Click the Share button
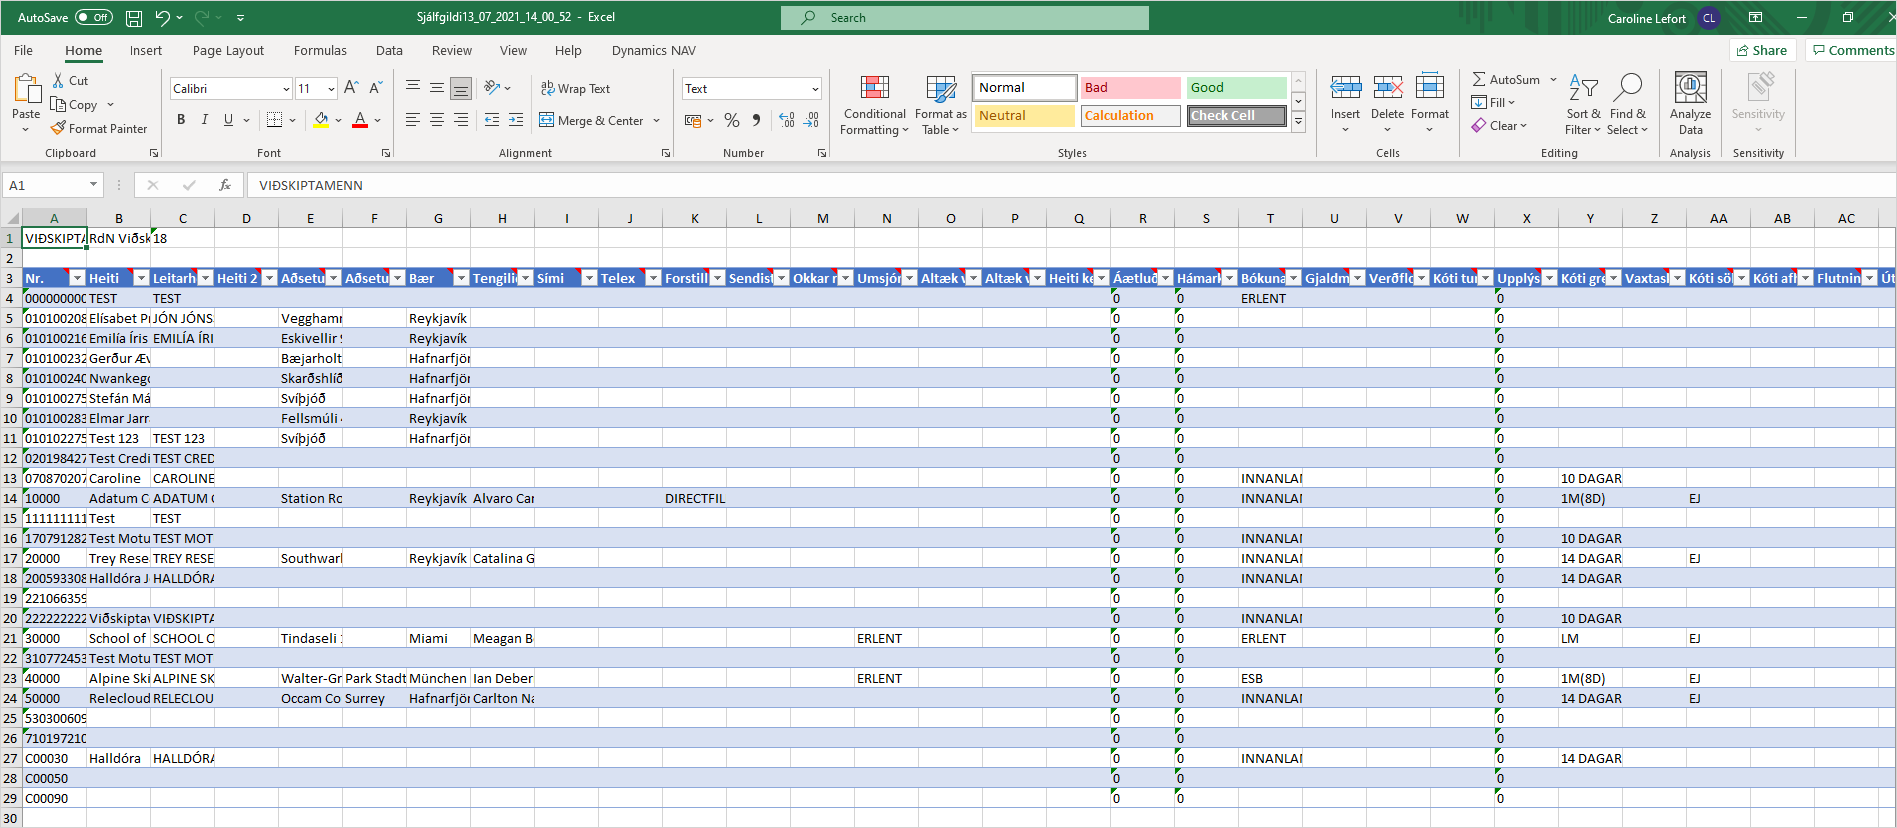Viewport: 1897px width, 828px height. tap(1761, 51)
